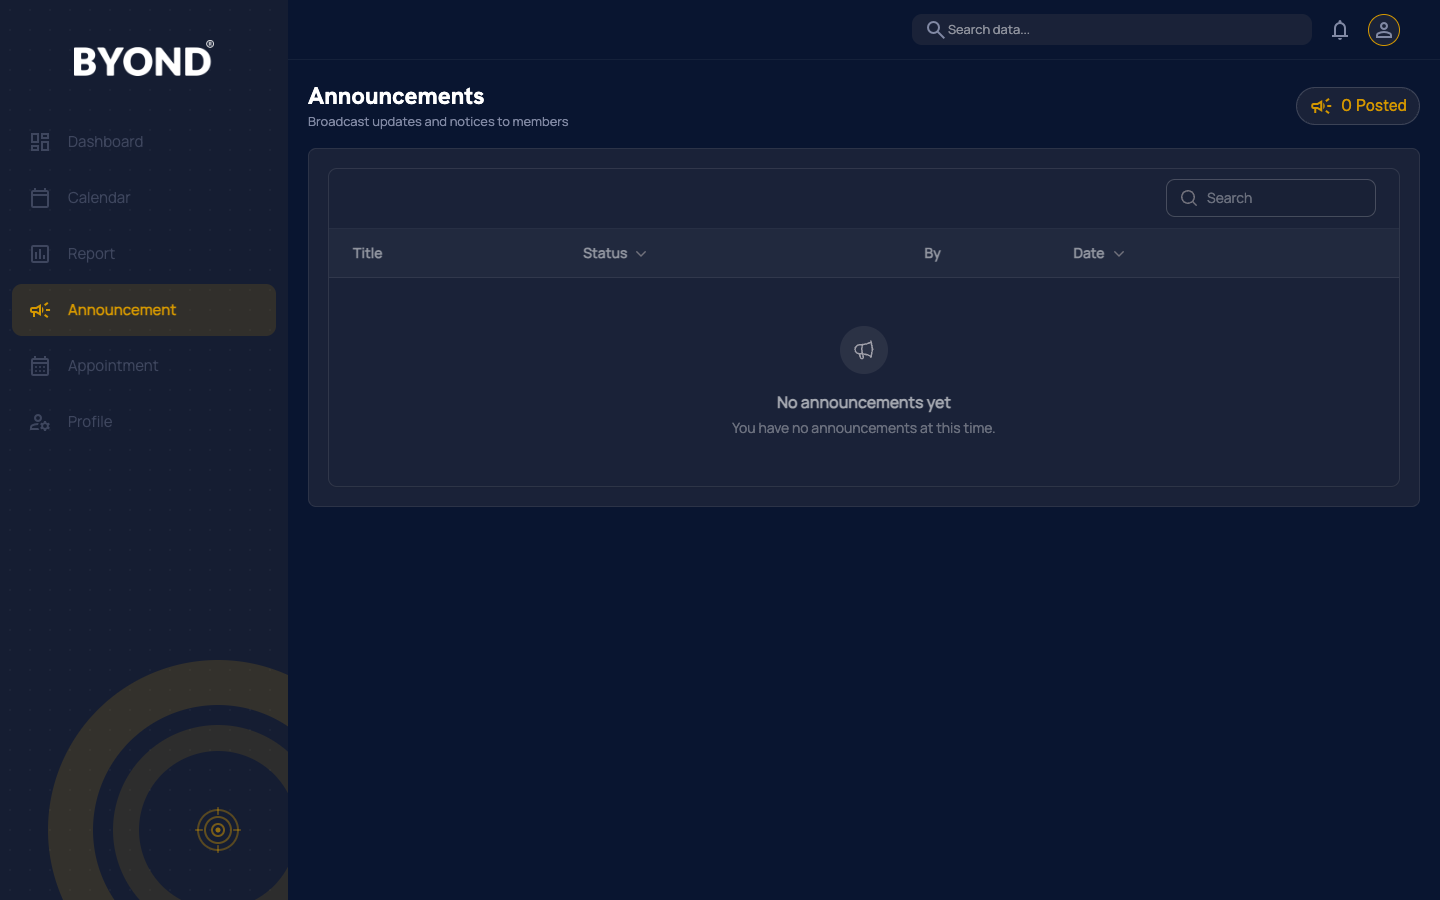Click the Status column label
This screenshot has height=900, width=1440.
coord(605,254)
